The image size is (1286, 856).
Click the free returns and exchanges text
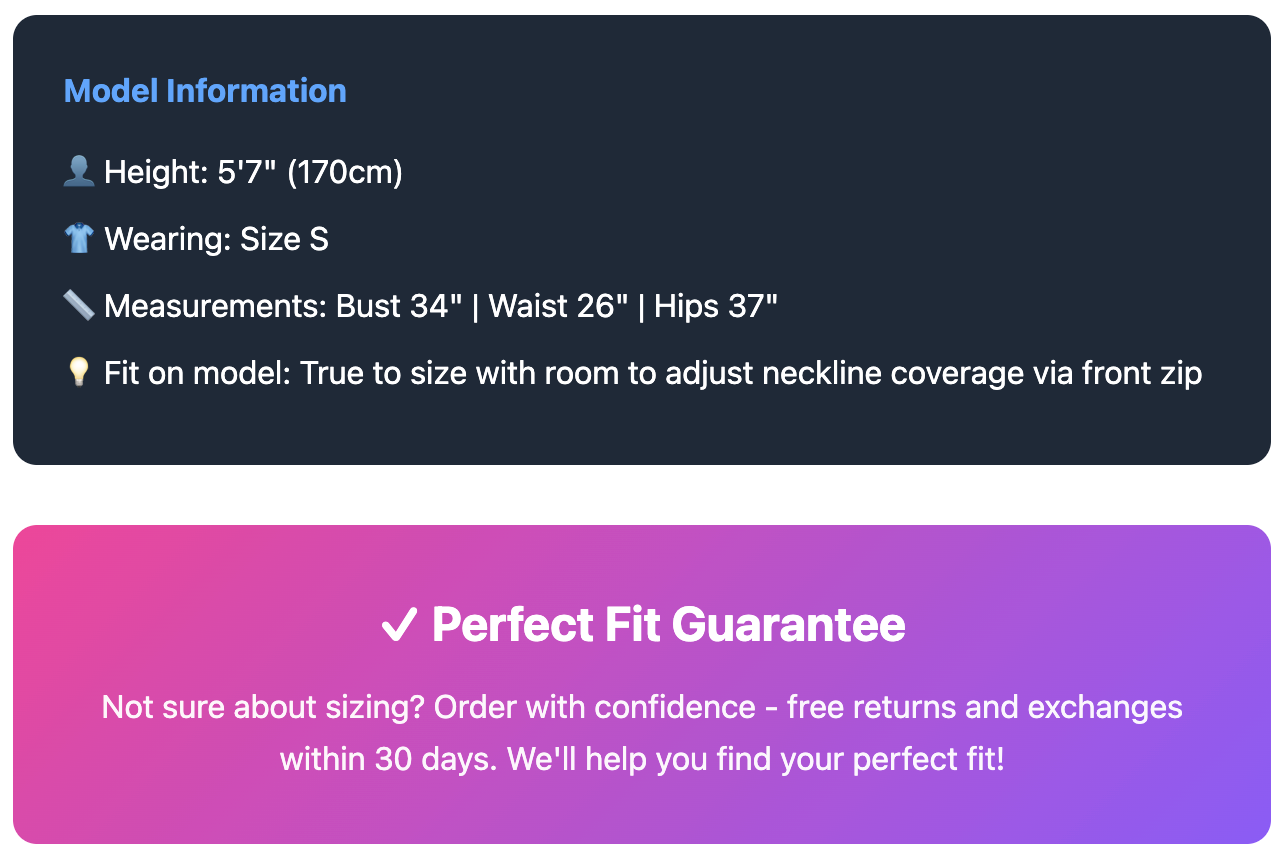click(x=984, y=708)
